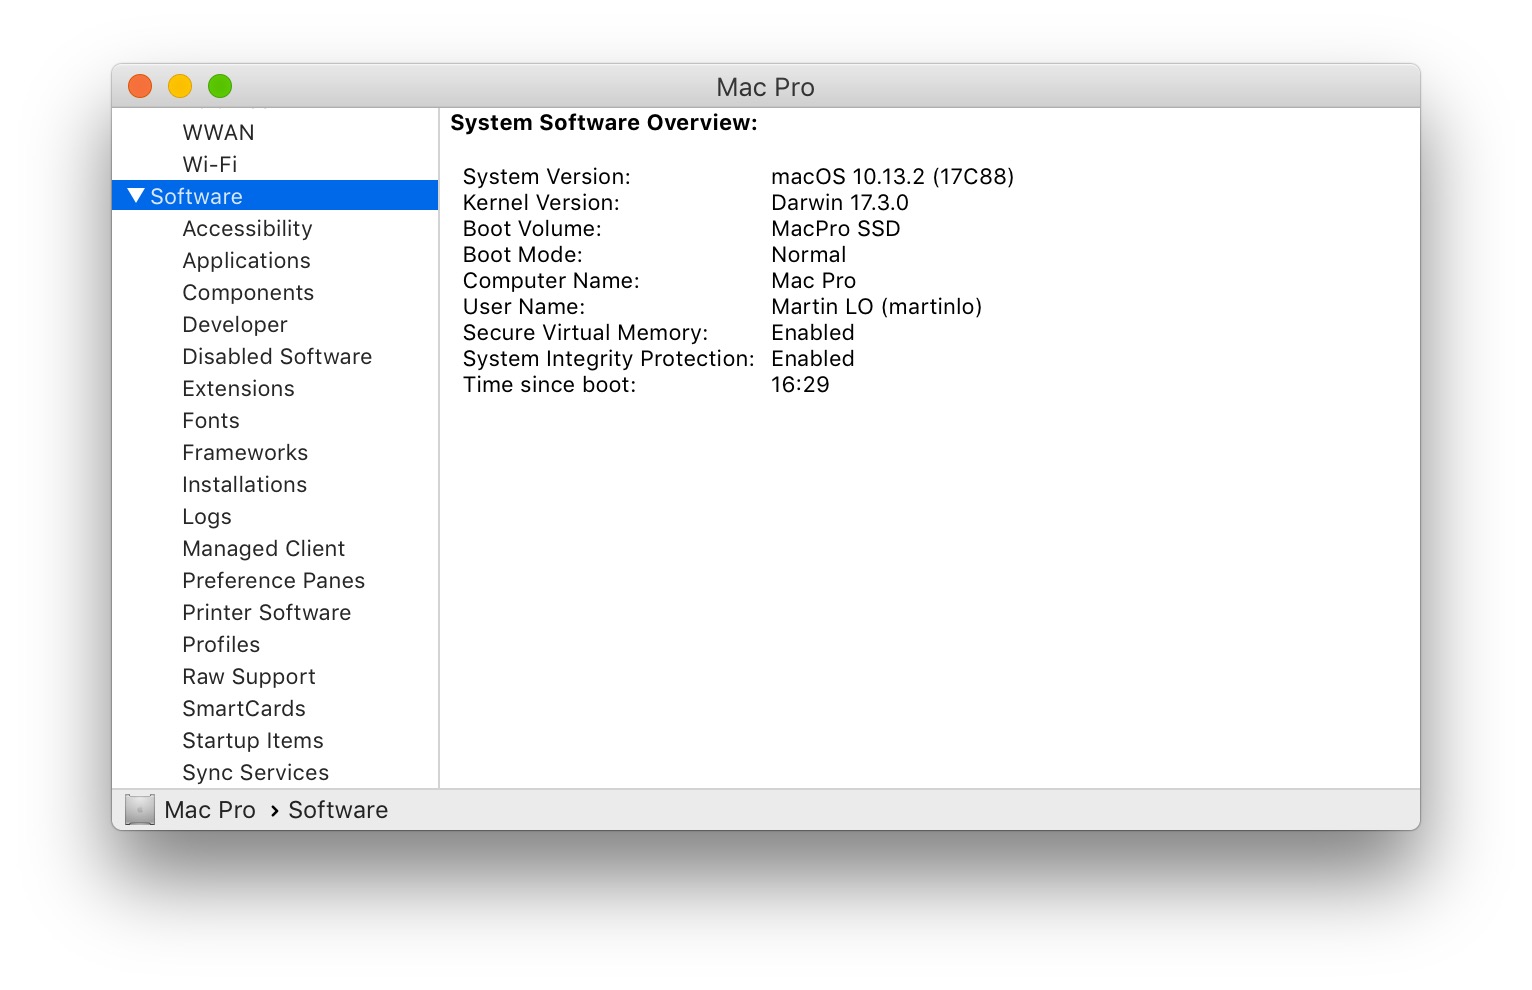The image size is (1532, 990).
Task: View the Installations list
Action: click(x=244, y=485)
